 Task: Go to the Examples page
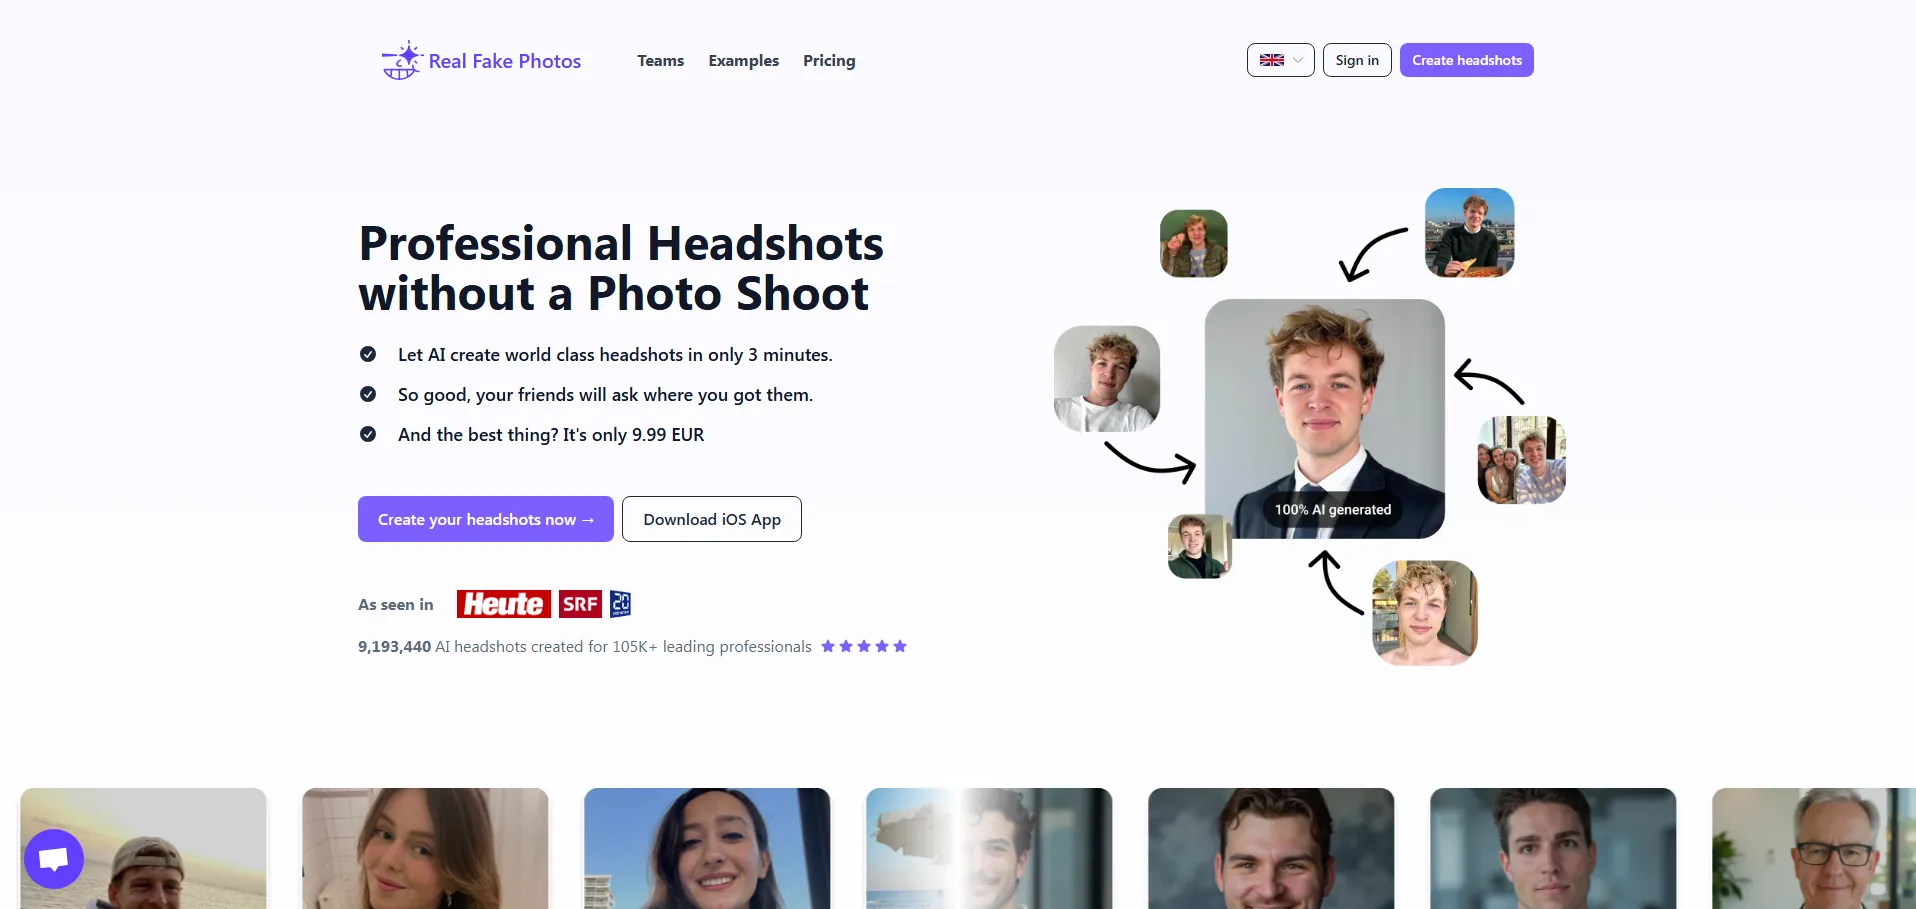coord(743,61)
